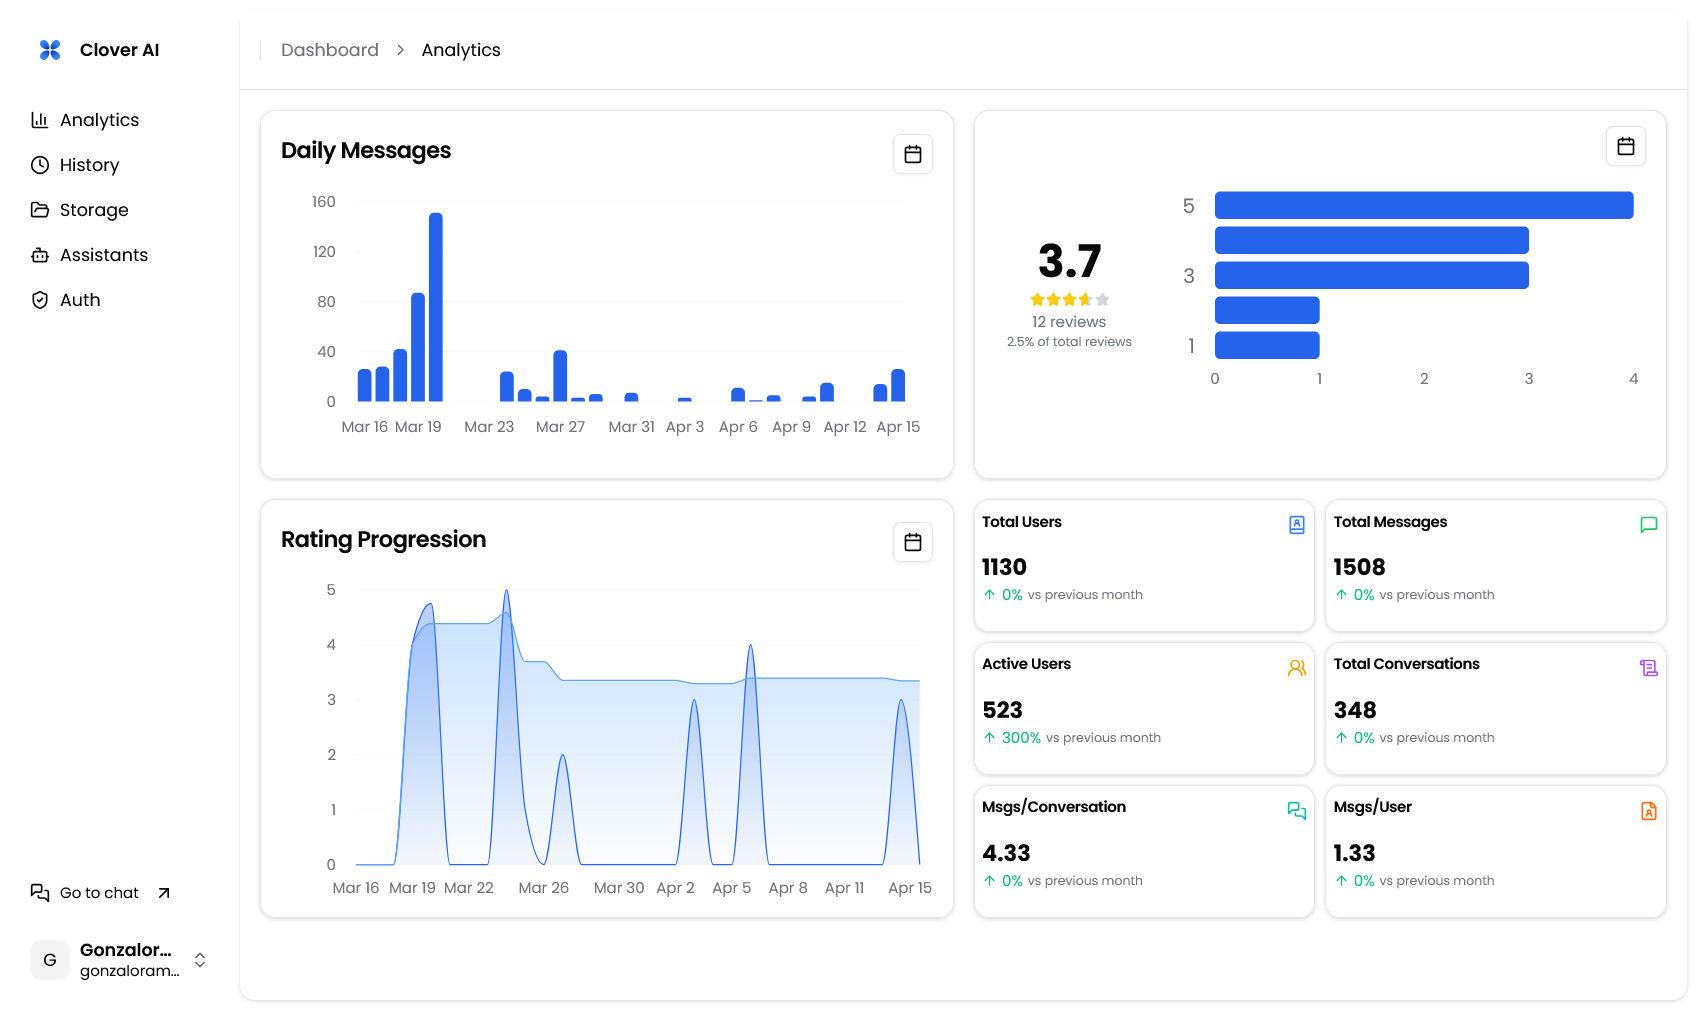Expand the Gonzalor account switcher chevrons

[200, 960]
